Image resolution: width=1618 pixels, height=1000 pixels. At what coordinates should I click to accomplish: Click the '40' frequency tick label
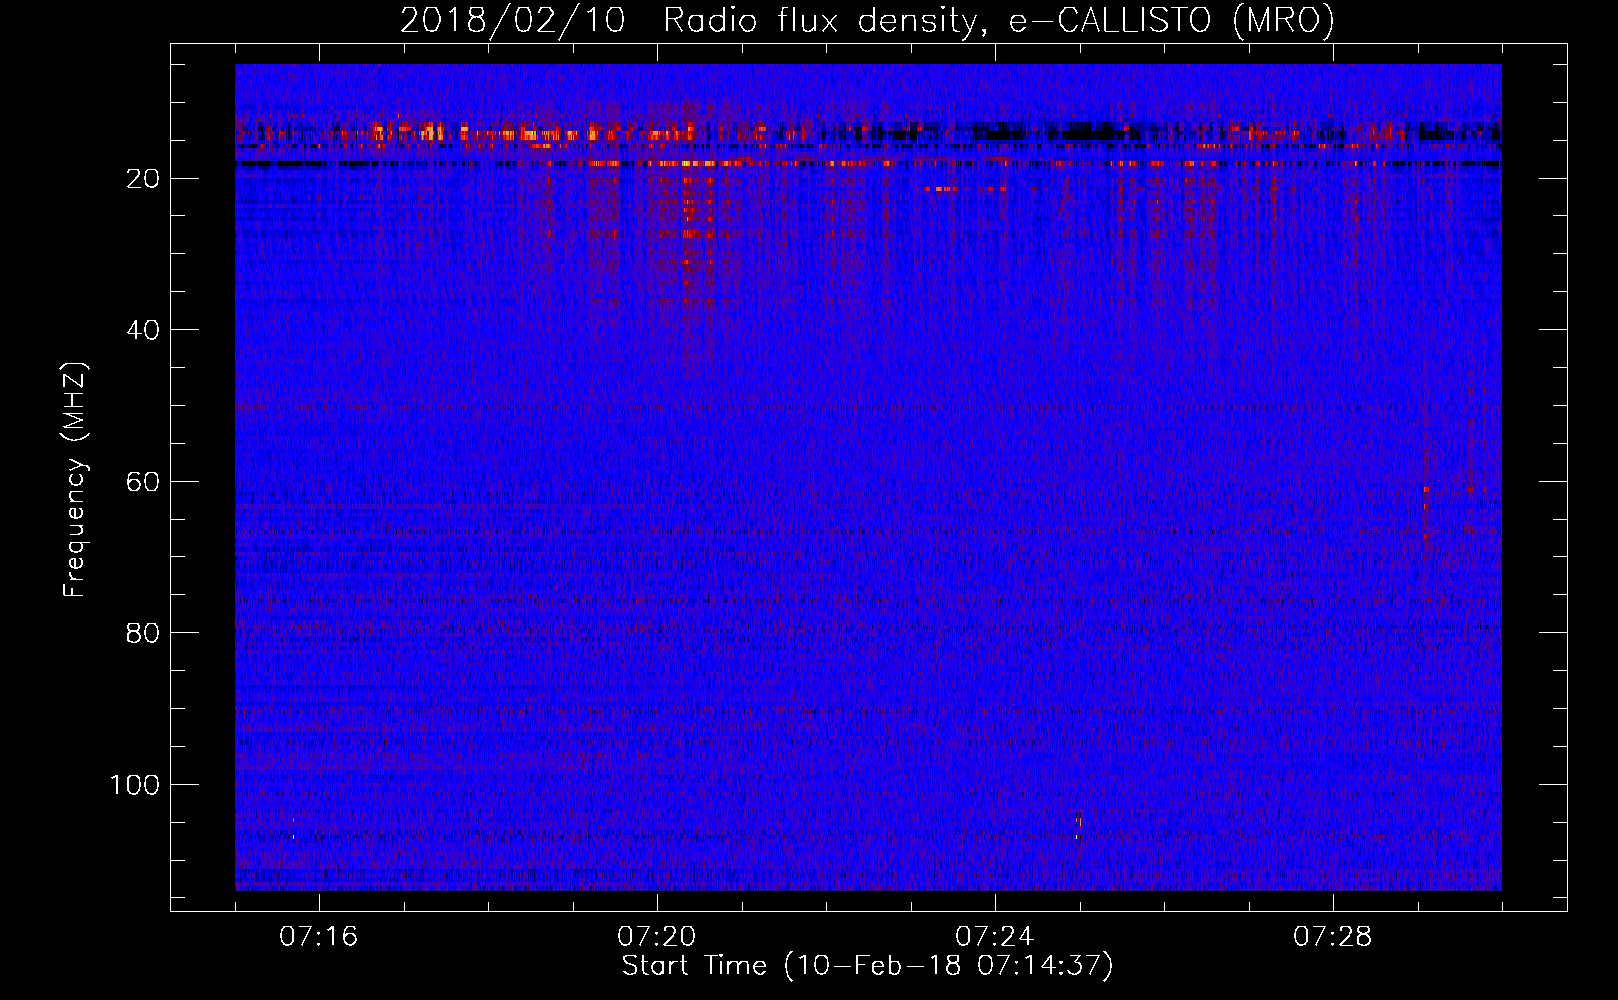[x=143, y=330]
